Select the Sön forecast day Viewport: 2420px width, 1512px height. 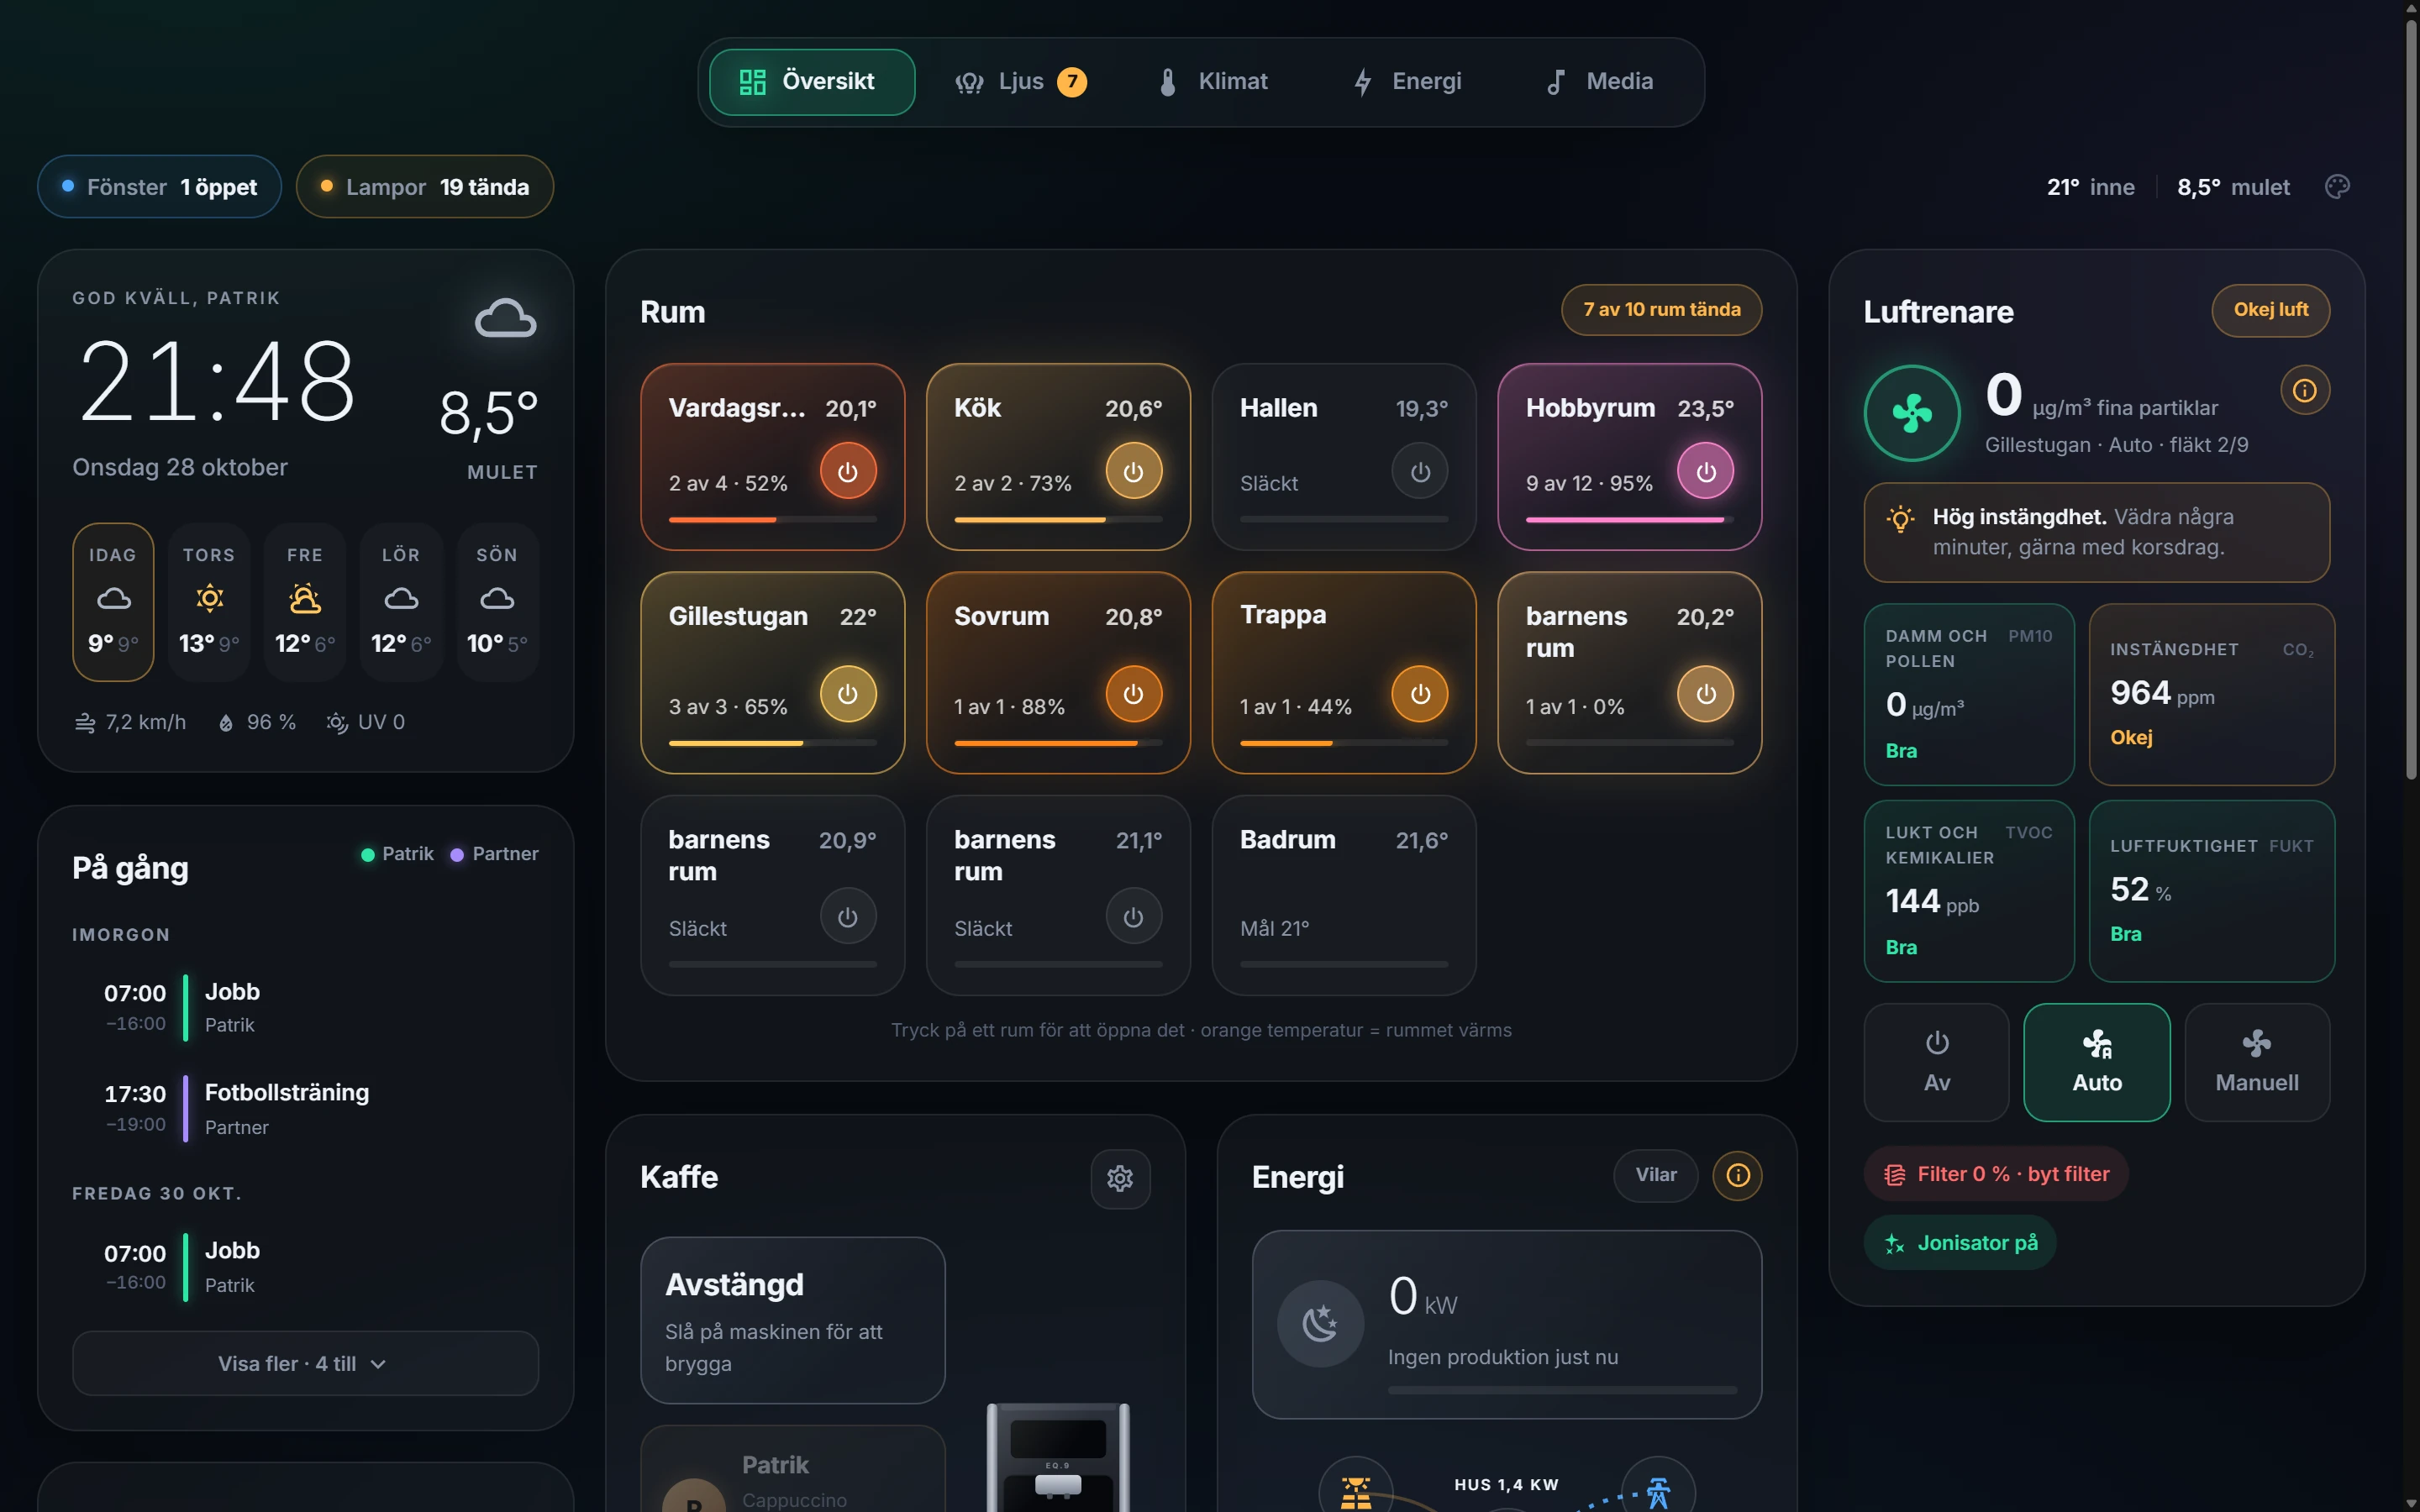tap(497, 602)
